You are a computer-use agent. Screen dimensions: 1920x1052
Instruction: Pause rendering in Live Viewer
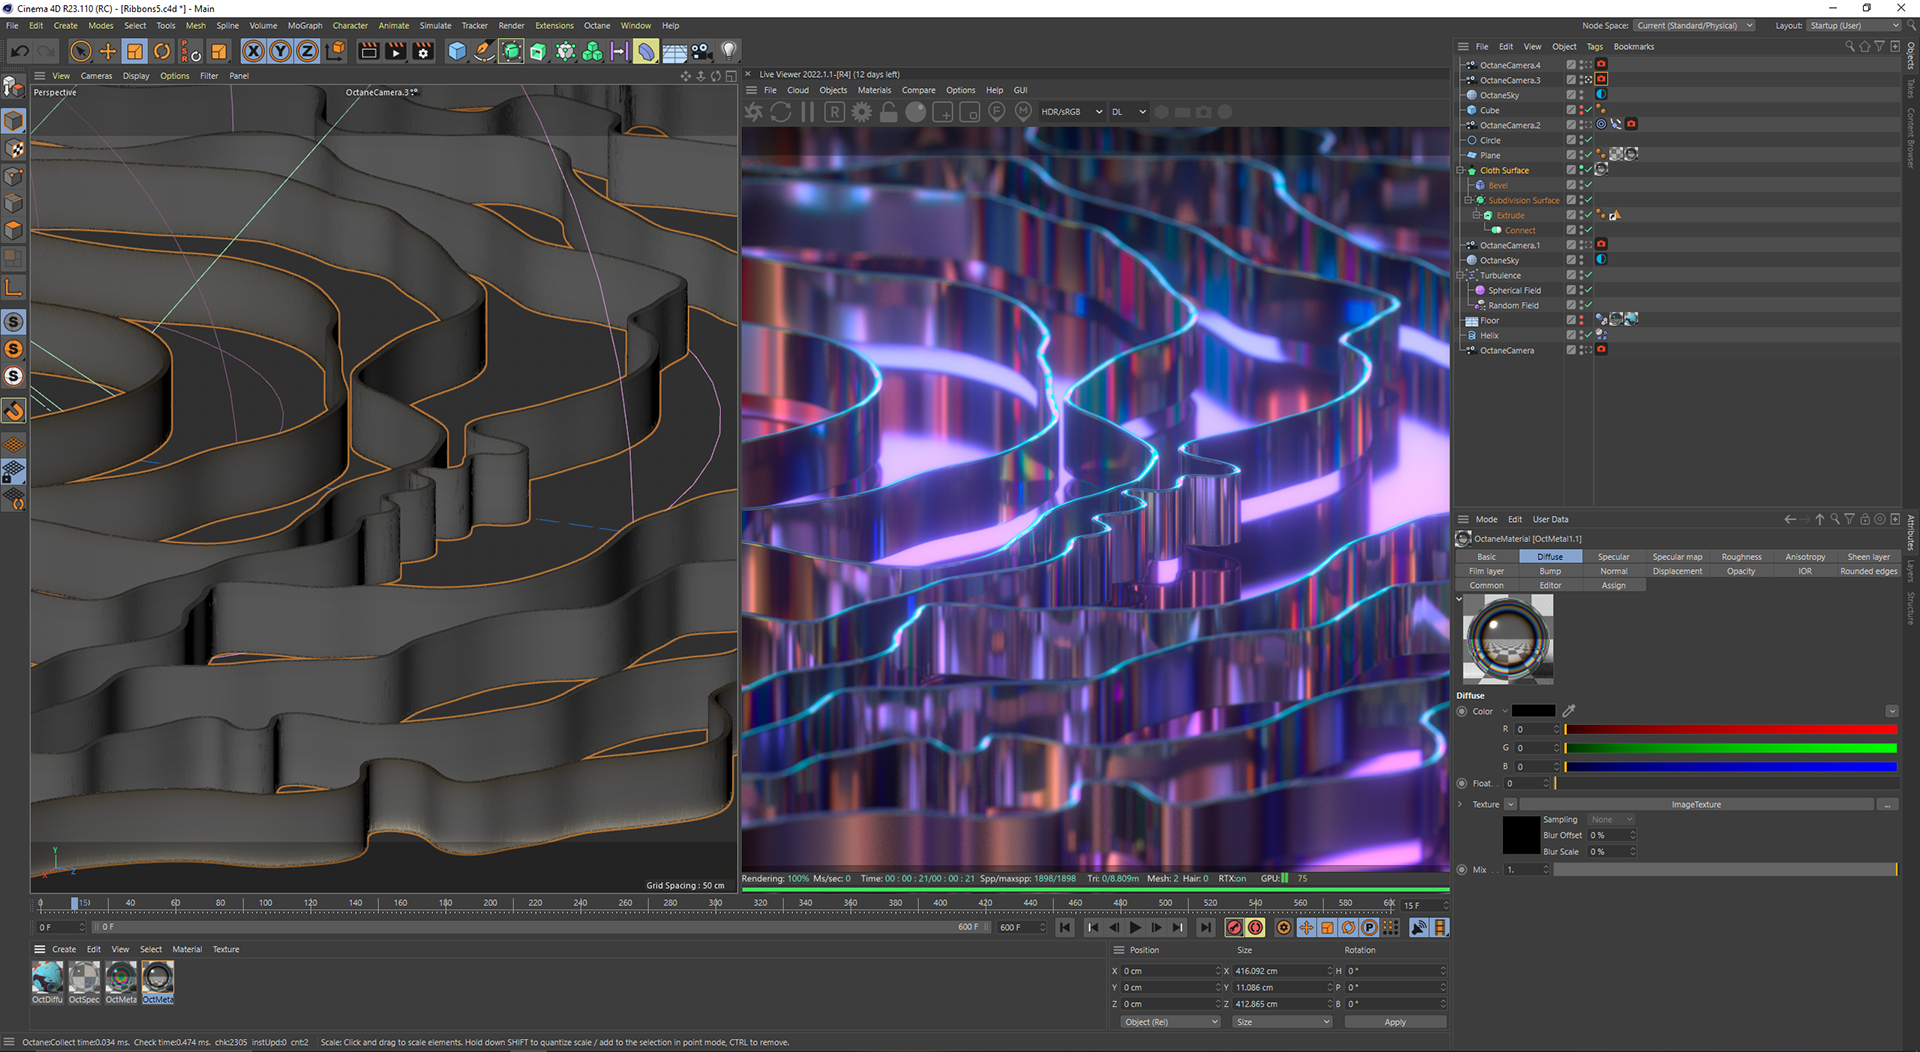(808, 112)
